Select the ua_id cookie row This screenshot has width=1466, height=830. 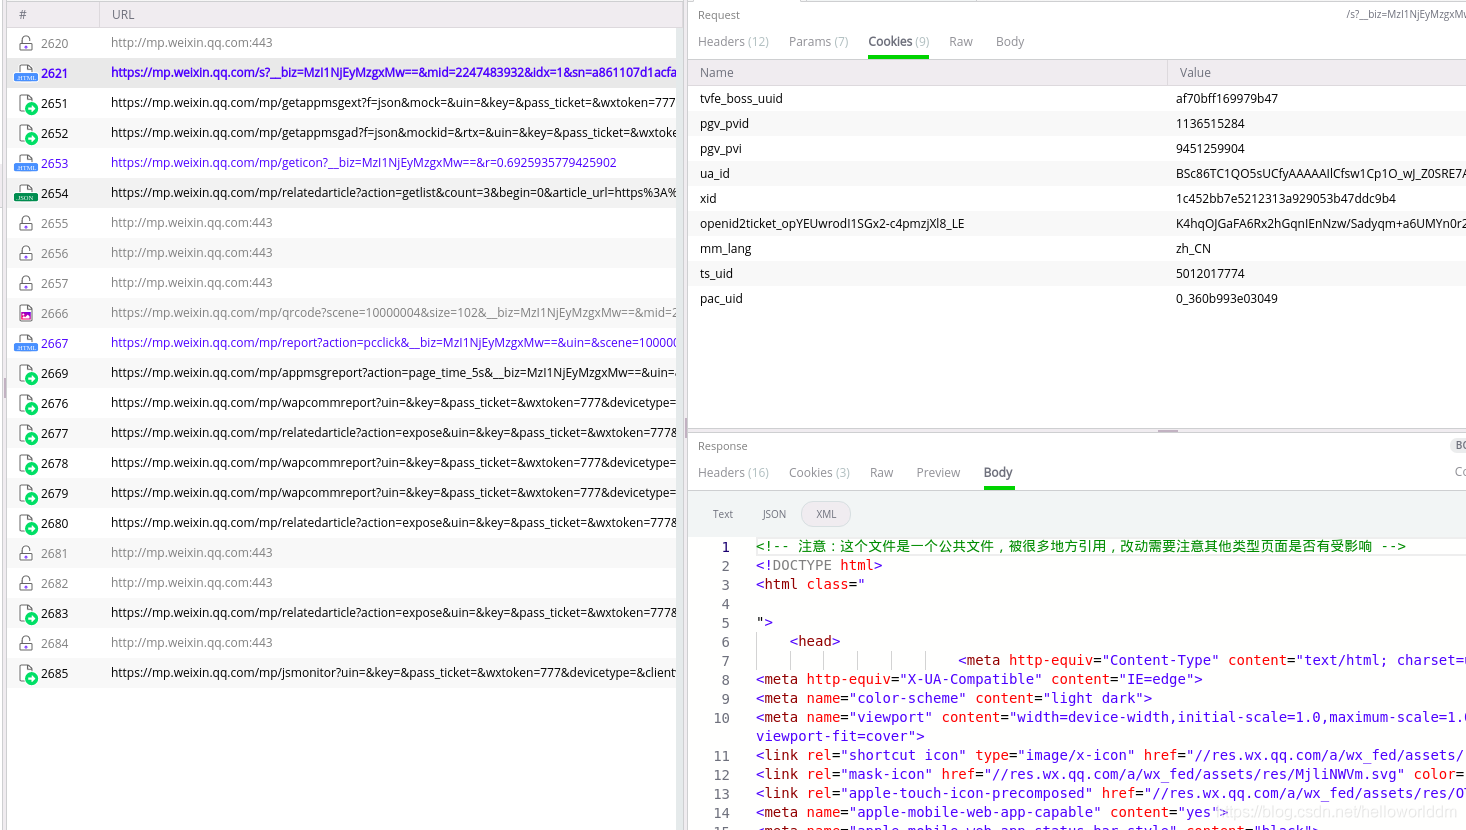(x=1077, y=174)
